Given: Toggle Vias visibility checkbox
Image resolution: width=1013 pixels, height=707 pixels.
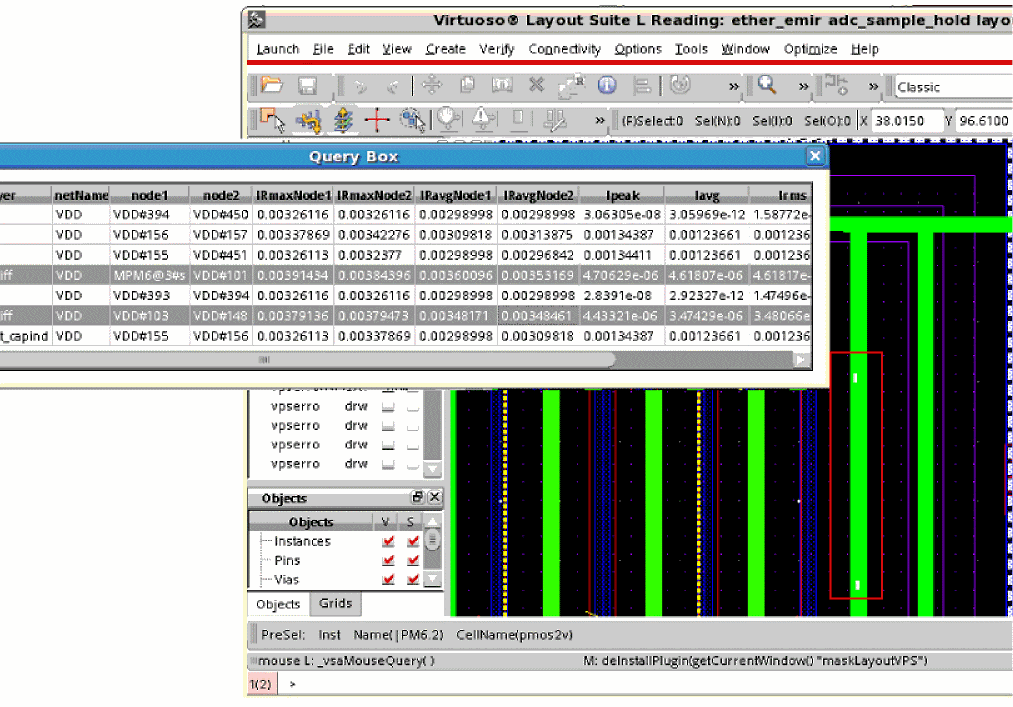Looking at the screenshot, I should (388, 580).
